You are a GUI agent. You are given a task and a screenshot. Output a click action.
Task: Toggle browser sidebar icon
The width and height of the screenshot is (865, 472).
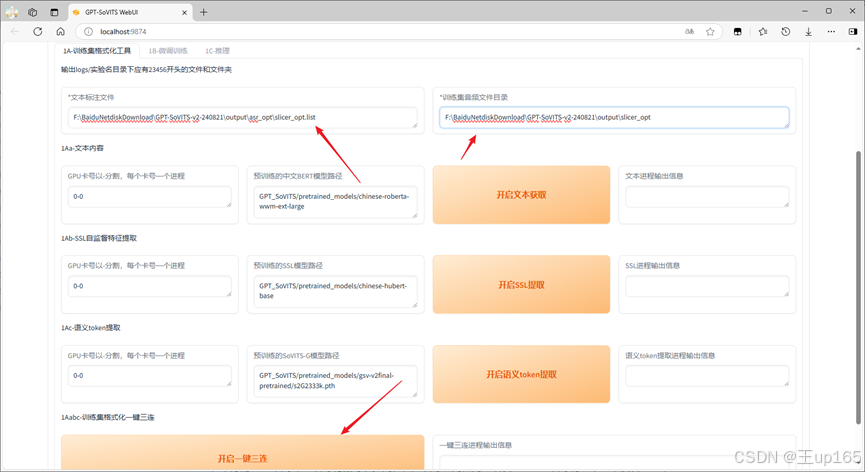pyautogui.click(x=852, y=31)
